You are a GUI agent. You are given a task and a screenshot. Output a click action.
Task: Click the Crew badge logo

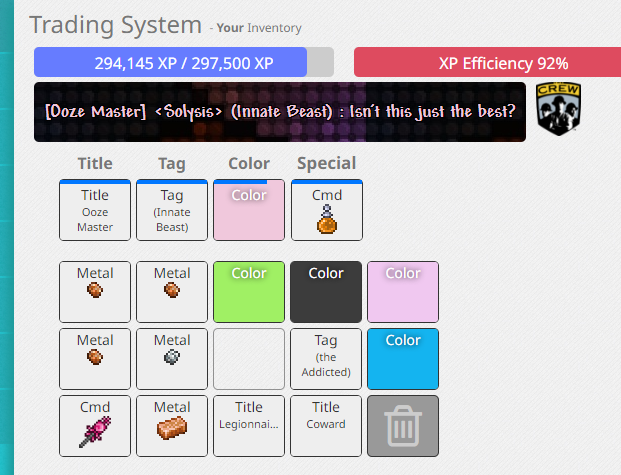(558, 109)
